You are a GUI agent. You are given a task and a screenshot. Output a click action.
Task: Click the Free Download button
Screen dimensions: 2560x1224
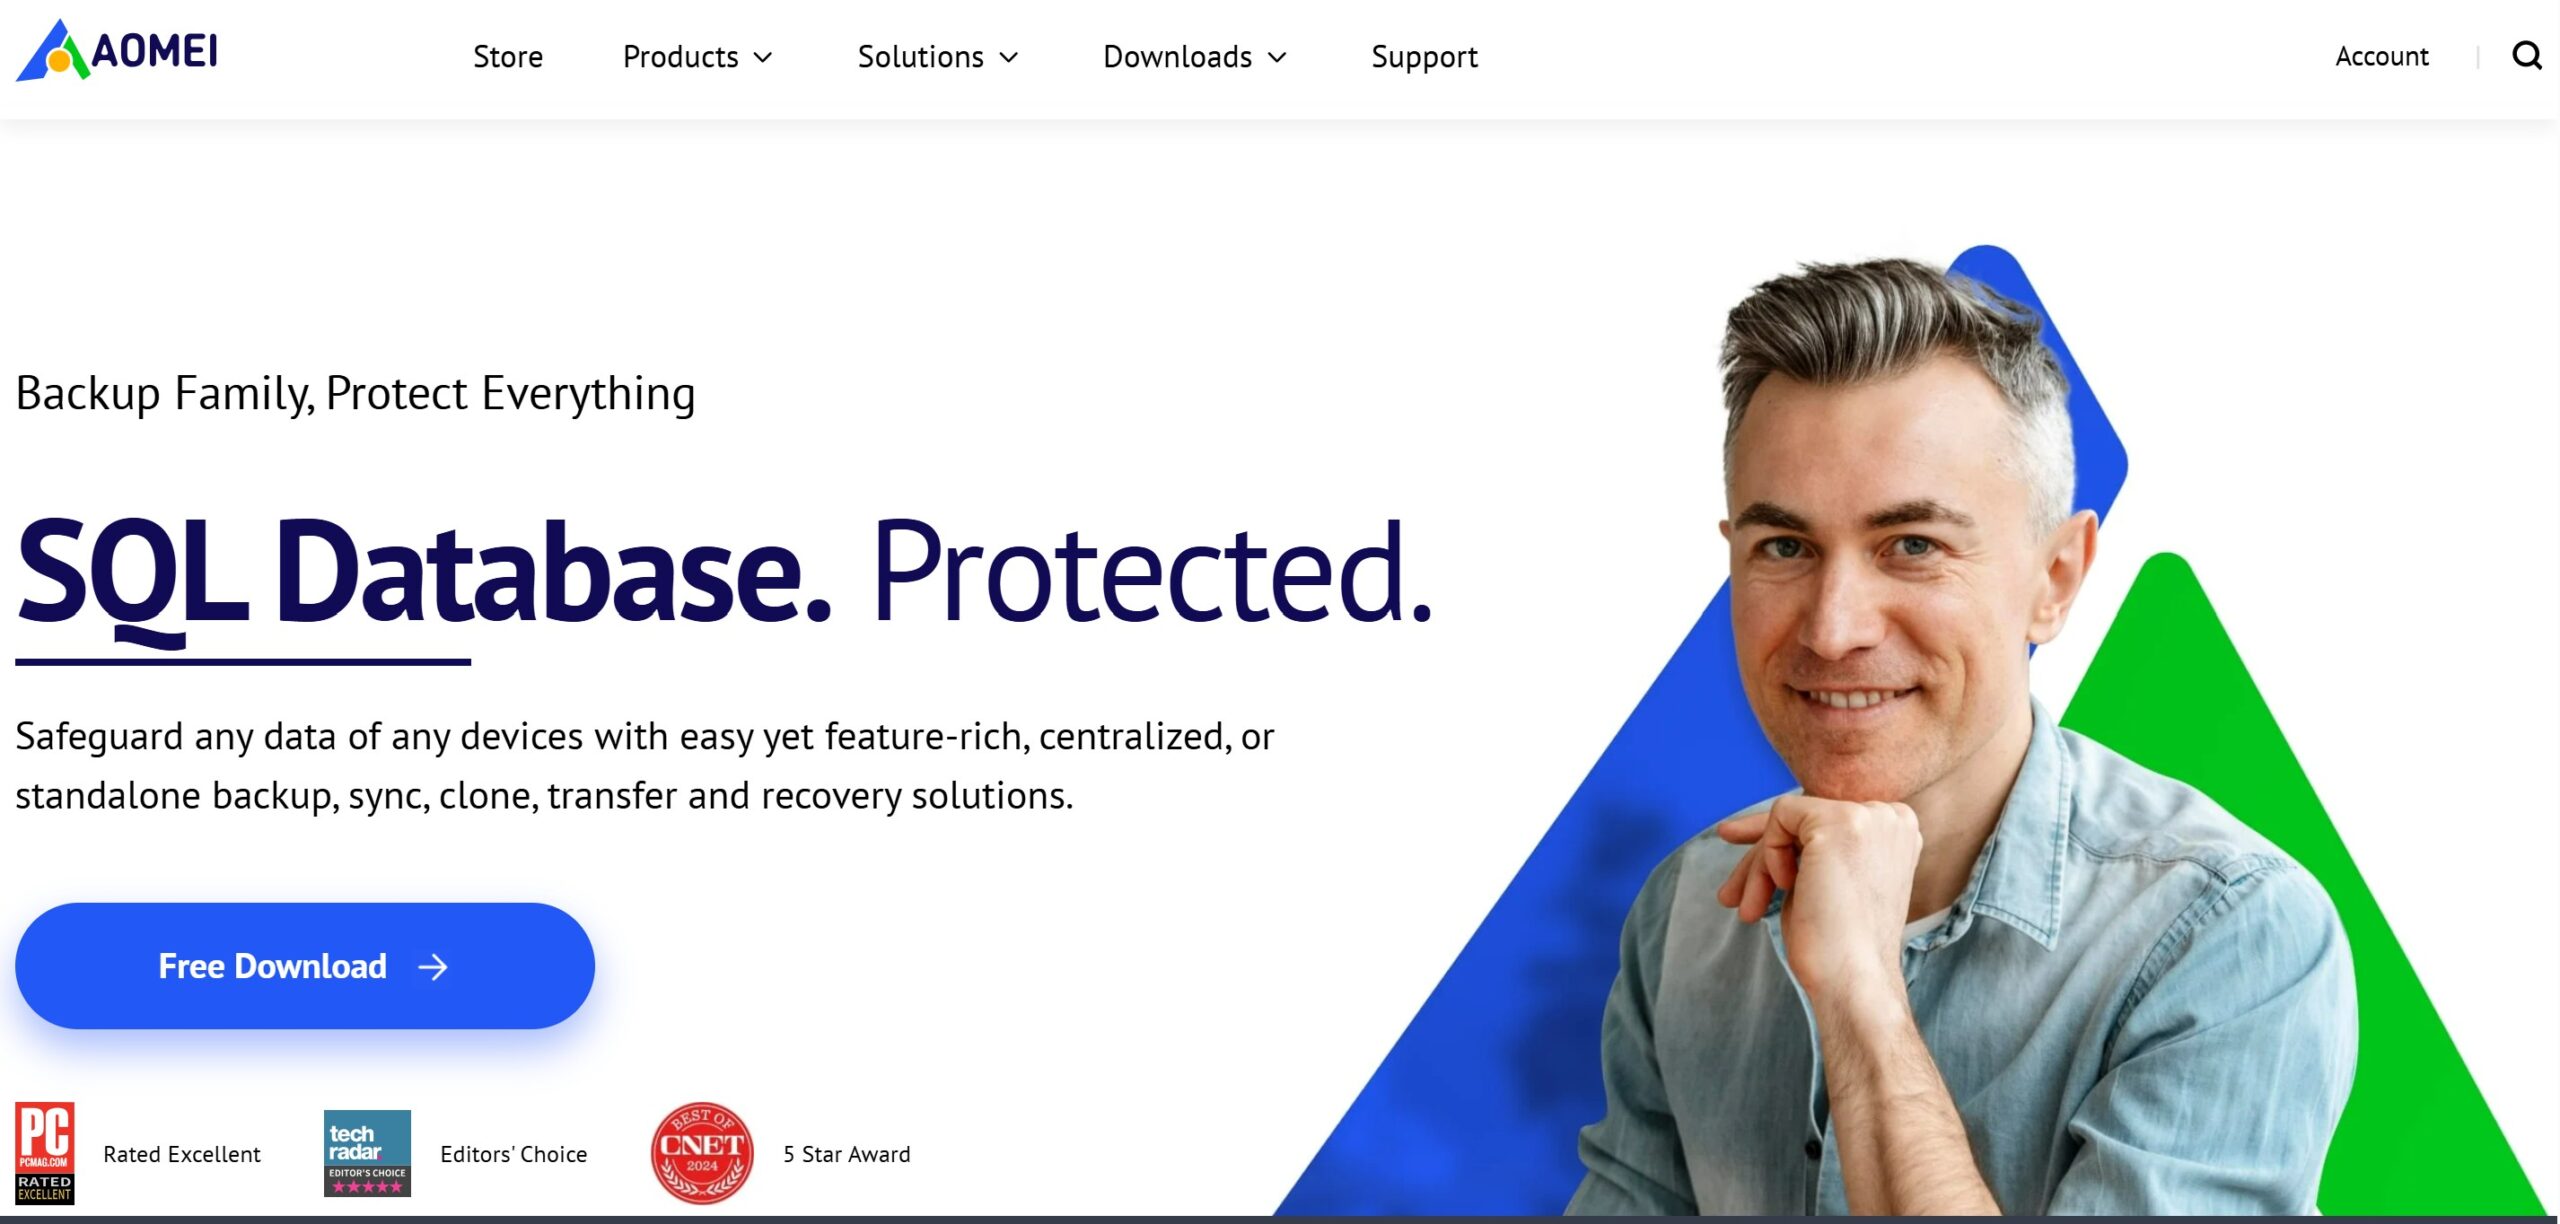[x=305, y=966]
